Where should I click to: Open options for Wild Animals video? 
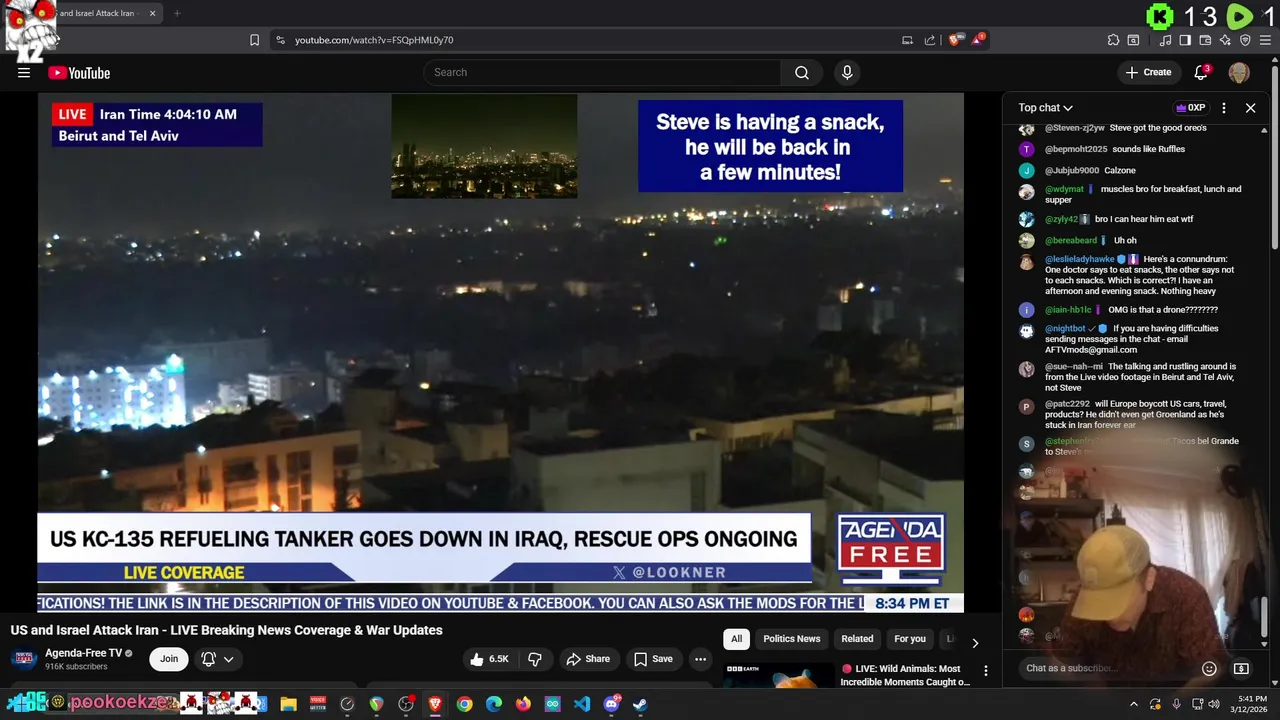985,671
